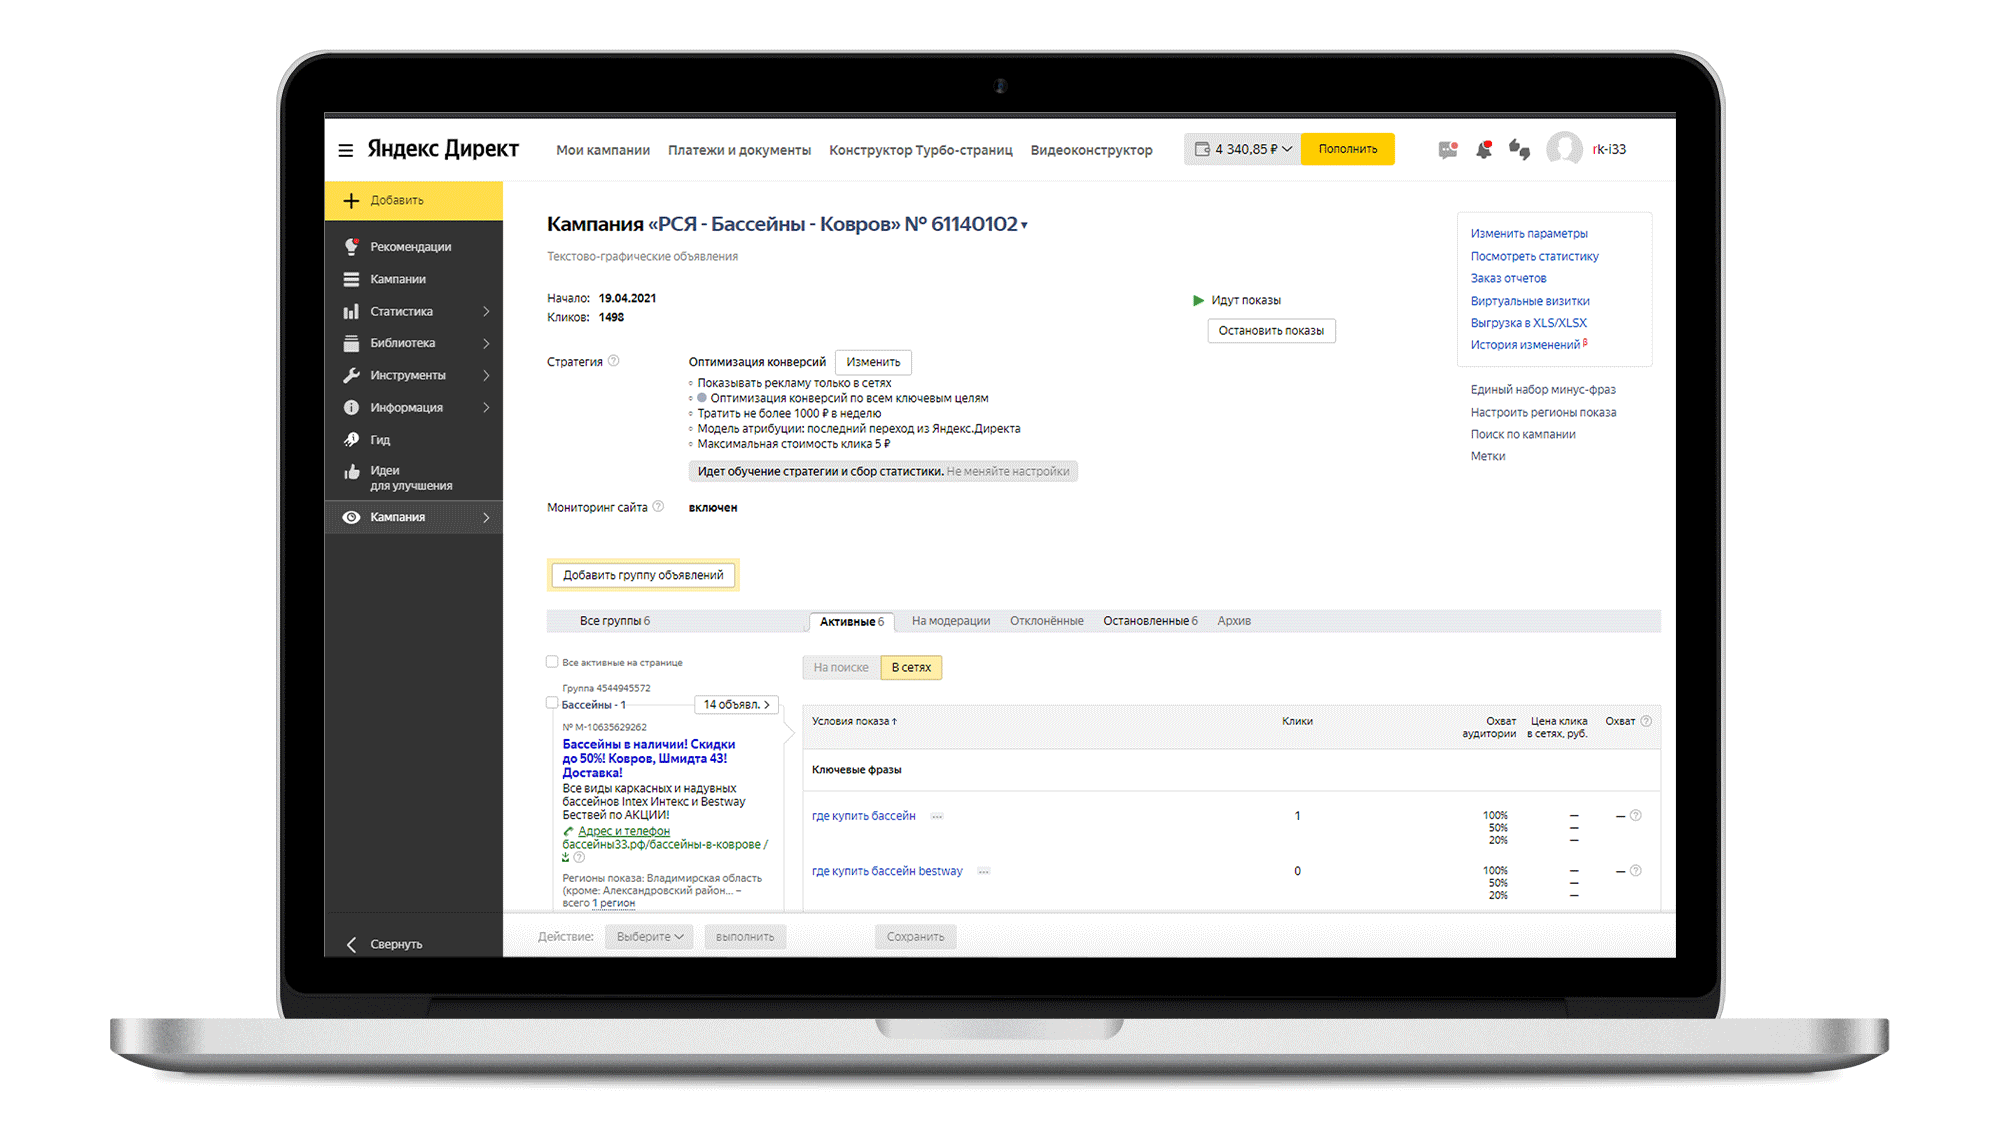2000x1136 pixels.
Task: Click the Инструменты wrench icon
Action: coord(351,375)
